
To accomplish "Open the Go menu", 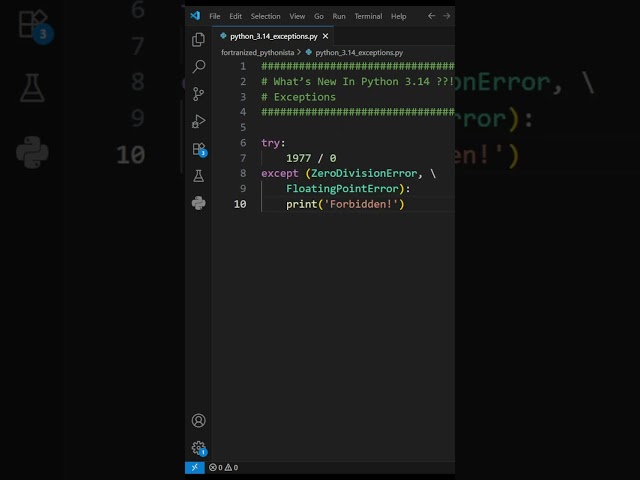I will click(319, 16).
